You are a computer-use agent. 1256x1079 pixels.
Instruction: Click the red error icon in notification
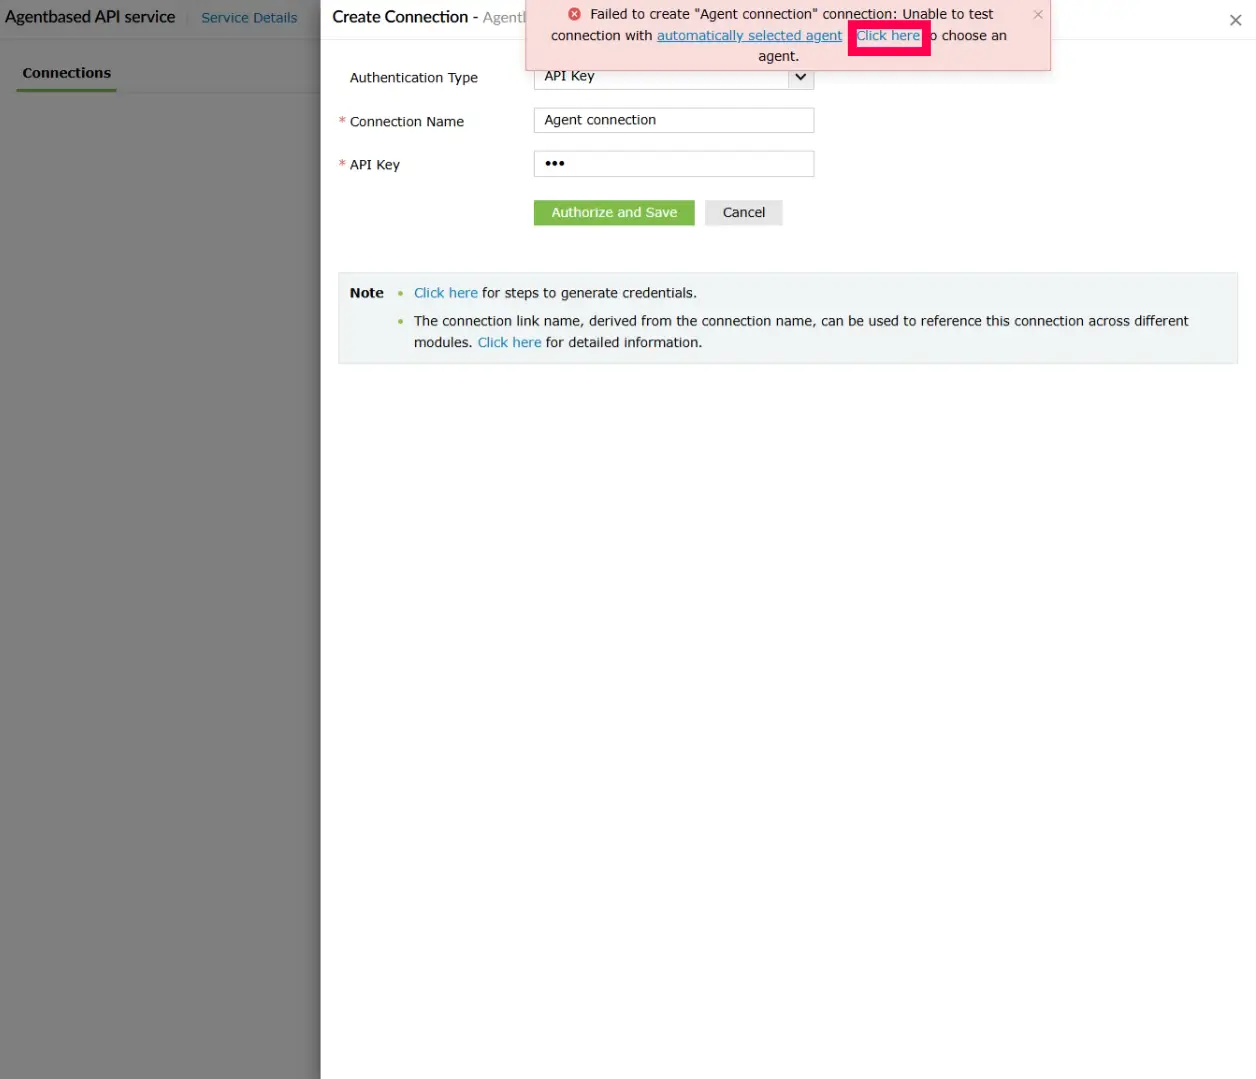[x=574, y=14]
